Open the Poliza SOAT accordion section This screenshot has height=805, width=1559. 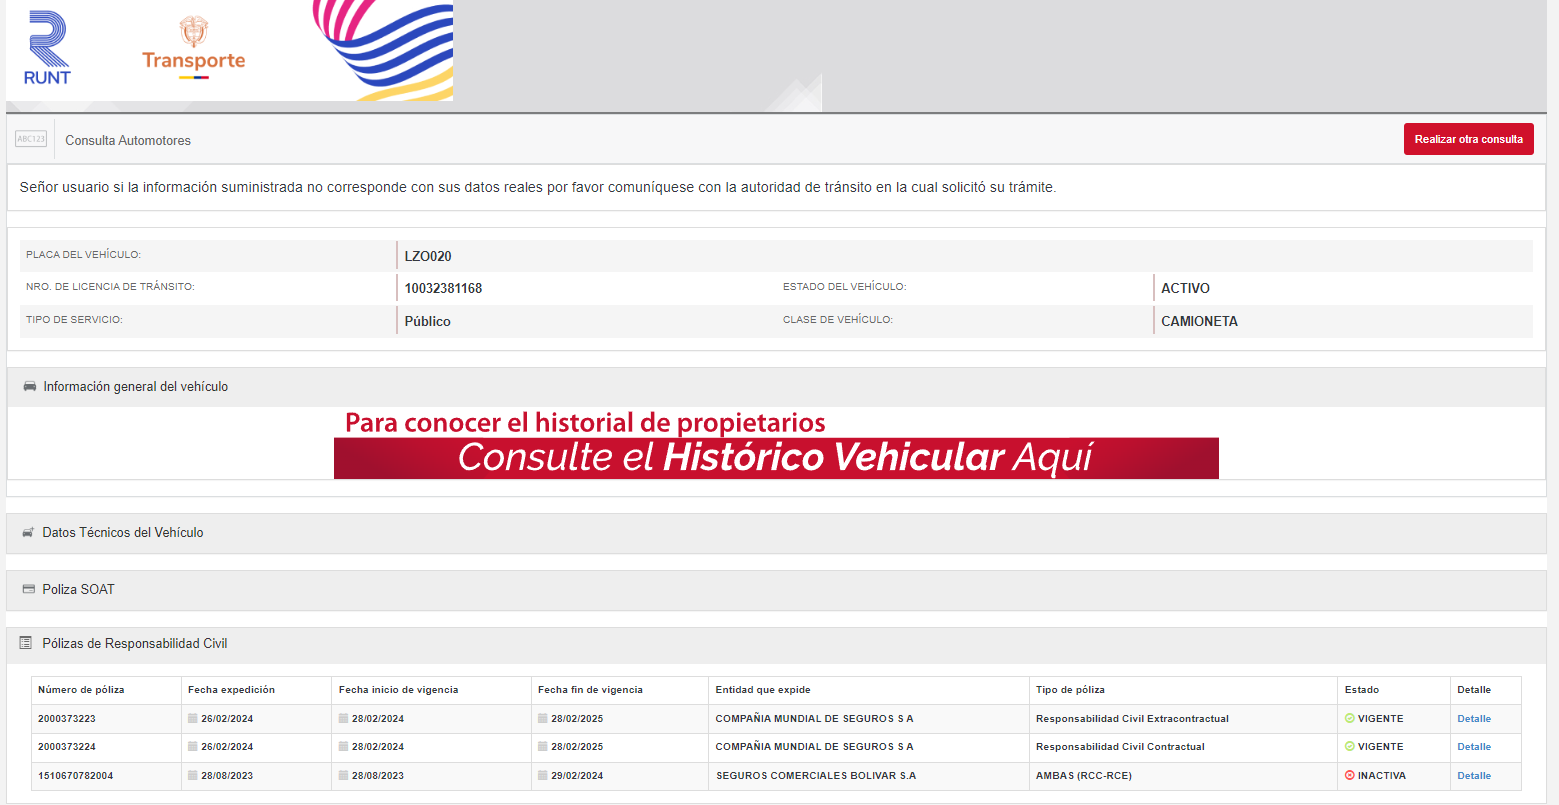pyautogui.click(x=78, y=589)
